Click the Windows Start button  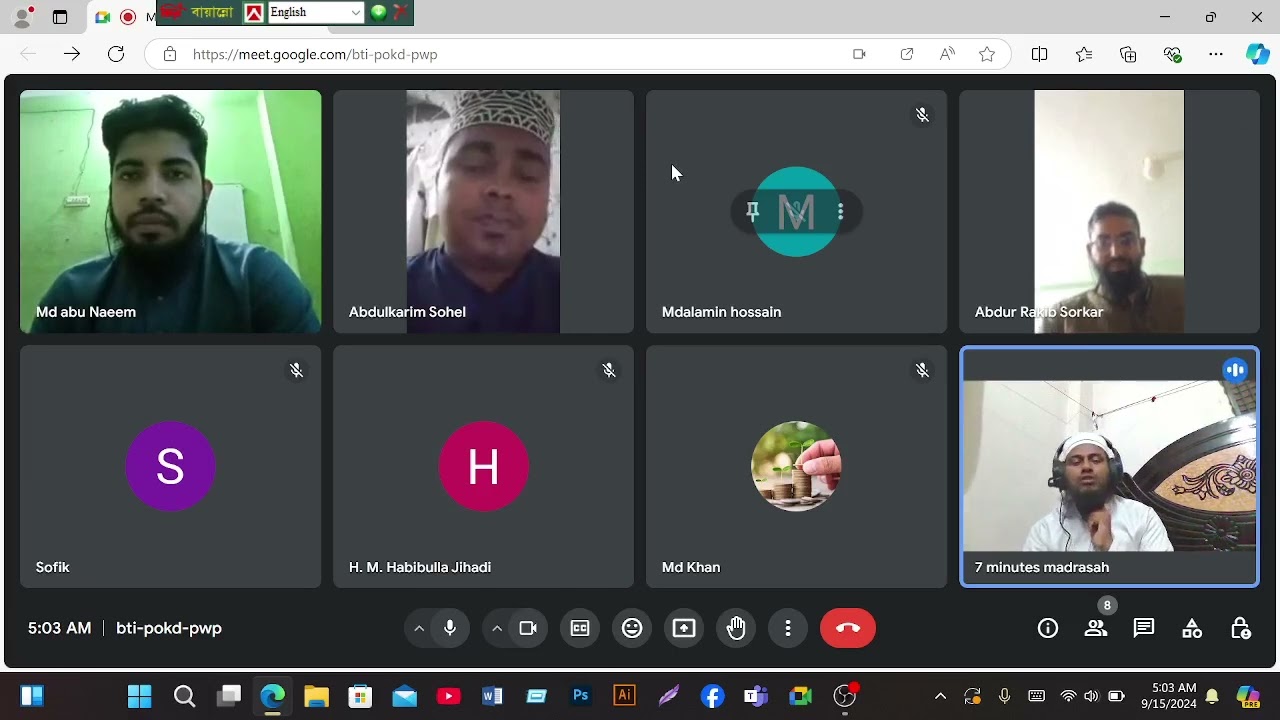[x=140, y=696]
